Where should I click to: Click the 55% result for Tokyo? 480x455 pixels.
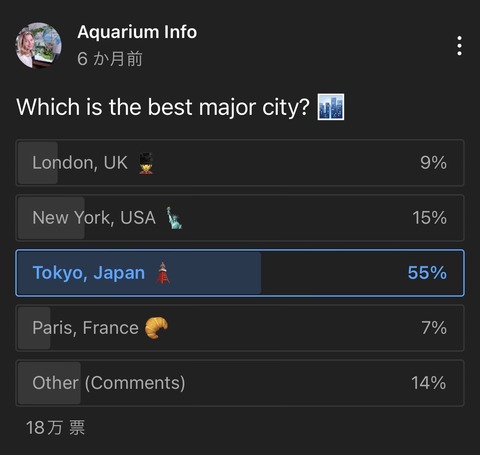[x=427, y=273]
